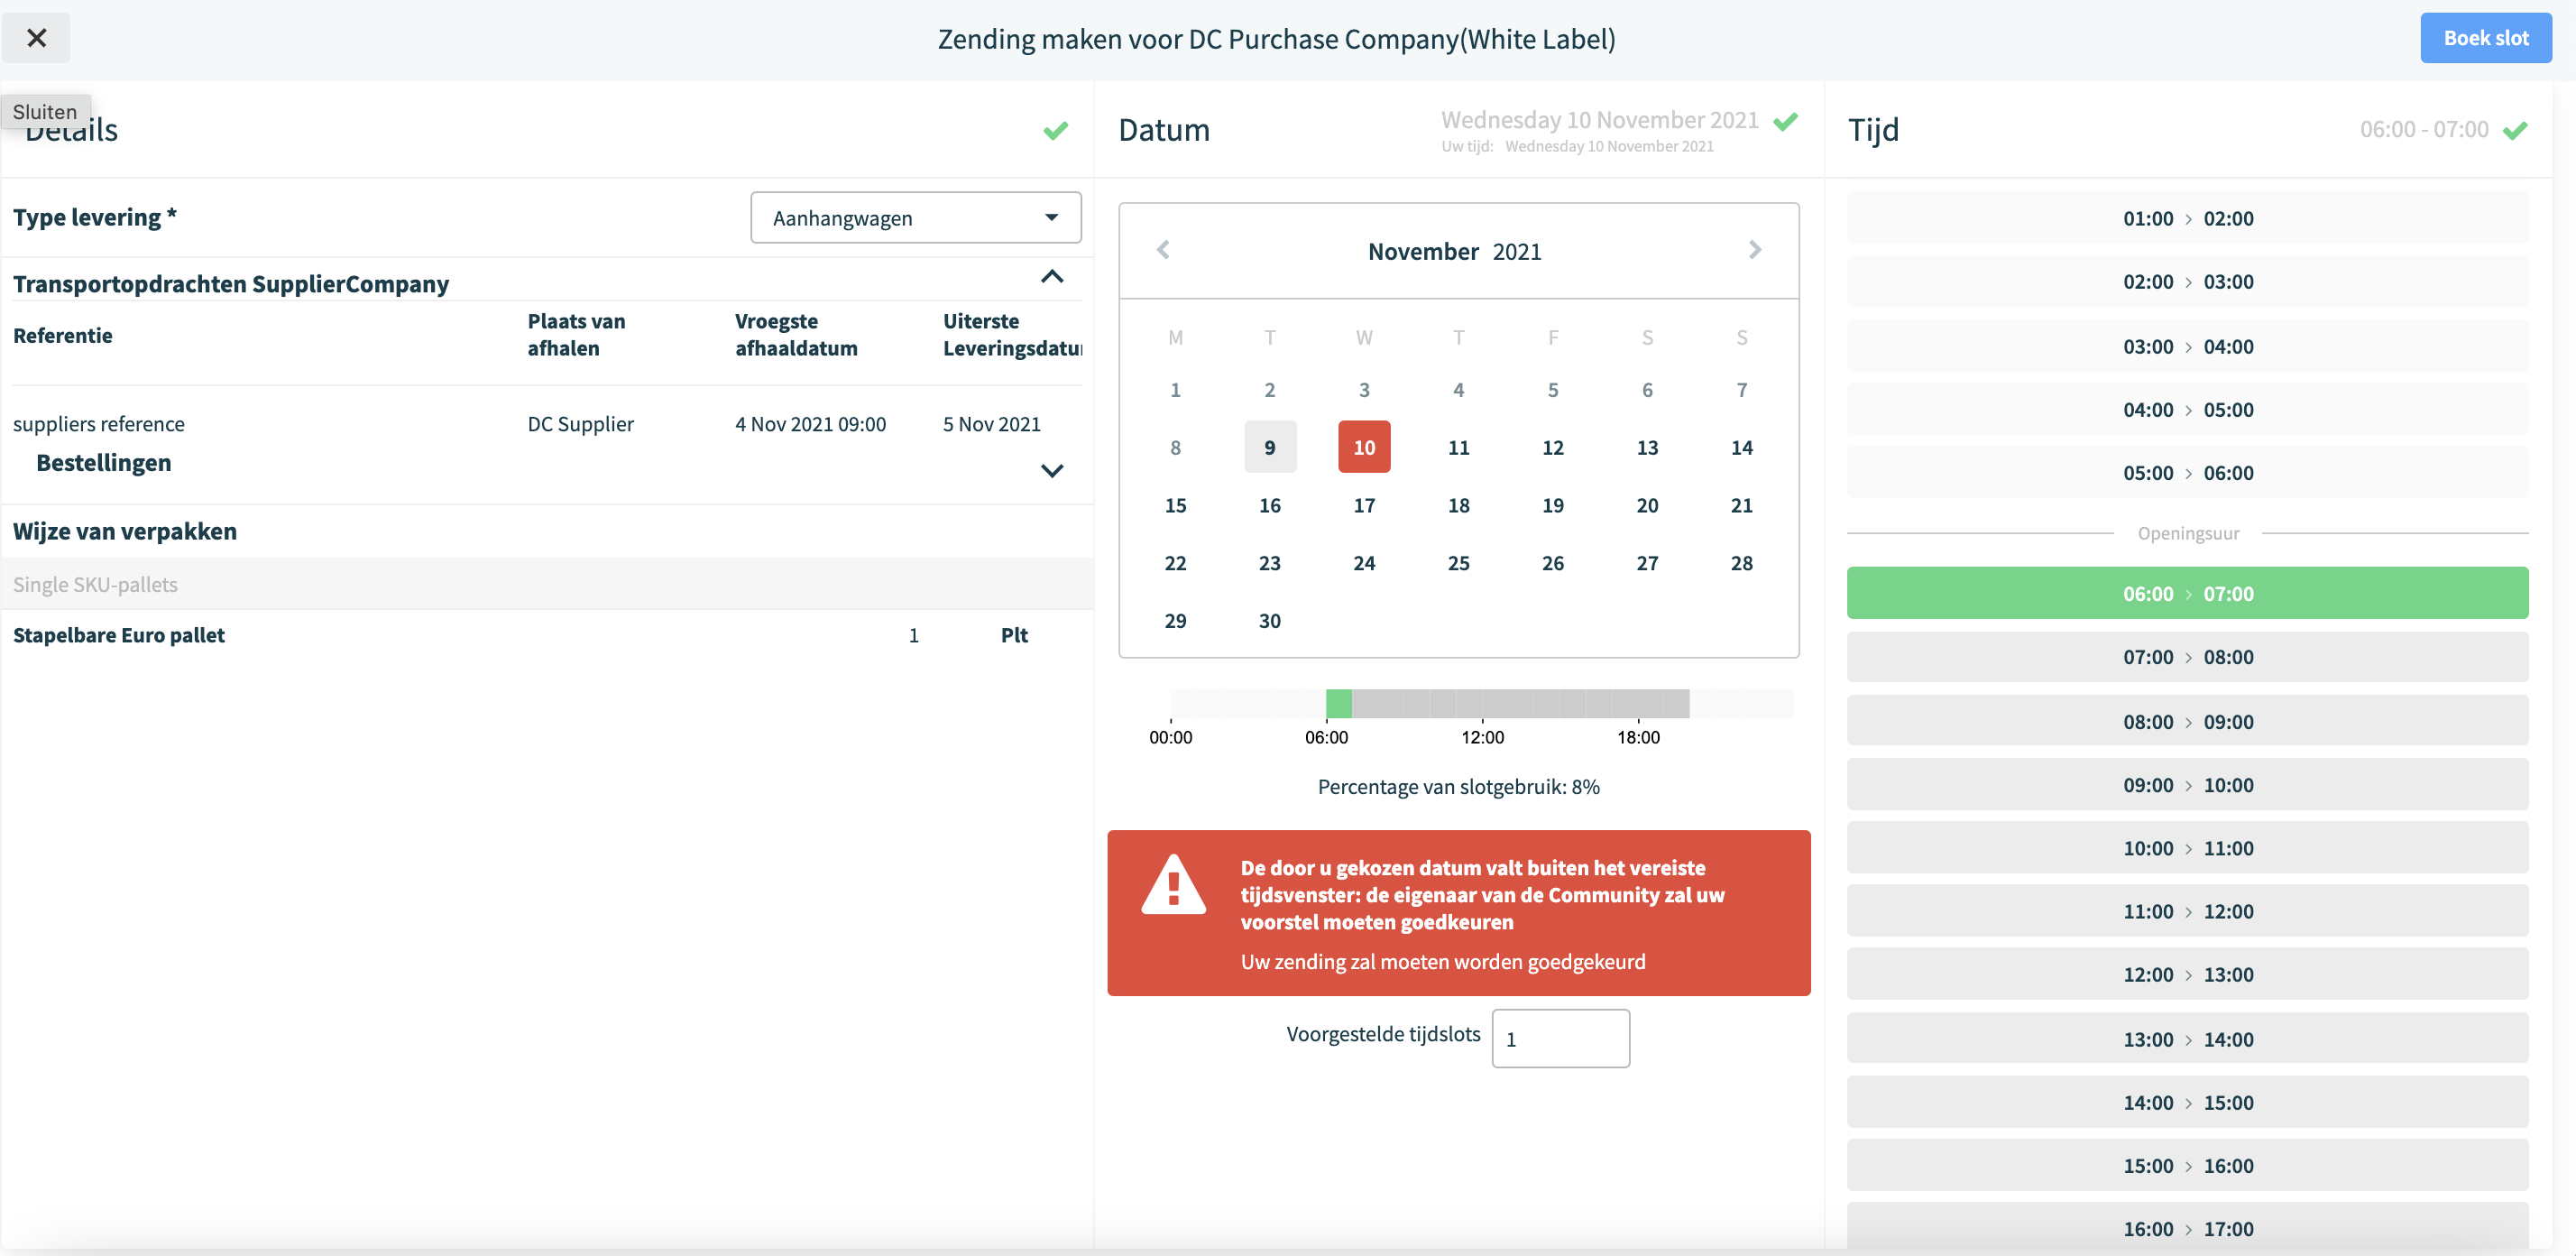Image resolution: width=2576 pixels, height=1256 pixels.
Task: Click the green checkmark in Tijd header
Action: (x=2515, y=130)
